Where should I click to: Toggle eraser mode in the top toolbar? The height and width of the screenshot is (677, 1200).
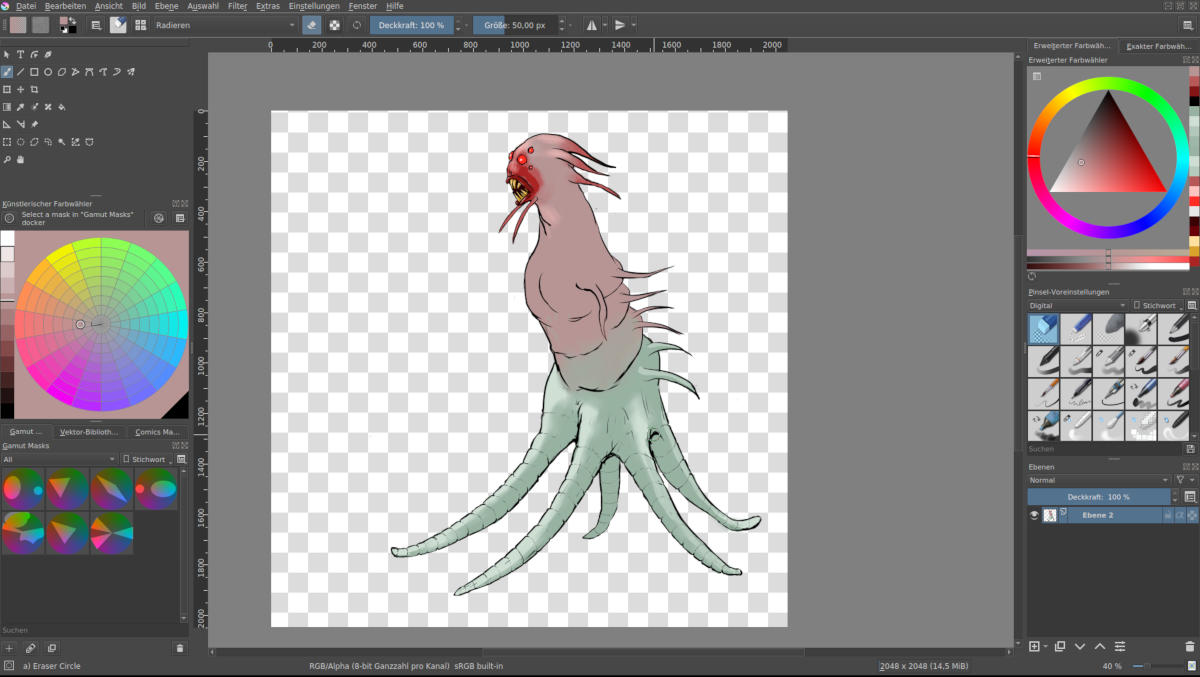click(311, 25)
